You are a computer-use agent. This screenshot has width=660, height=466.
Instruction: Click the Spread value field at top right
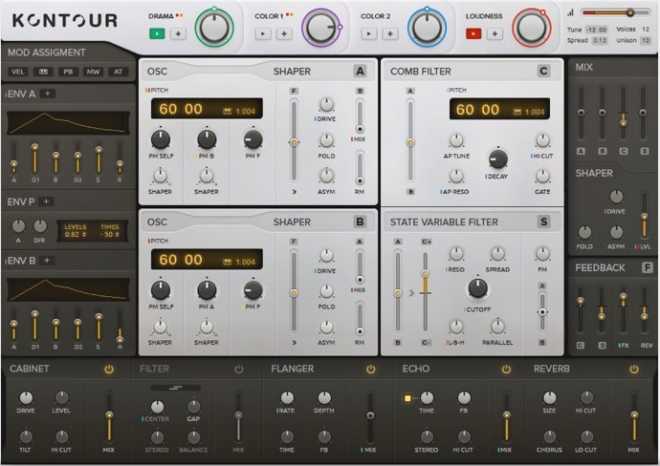point(599,40)
